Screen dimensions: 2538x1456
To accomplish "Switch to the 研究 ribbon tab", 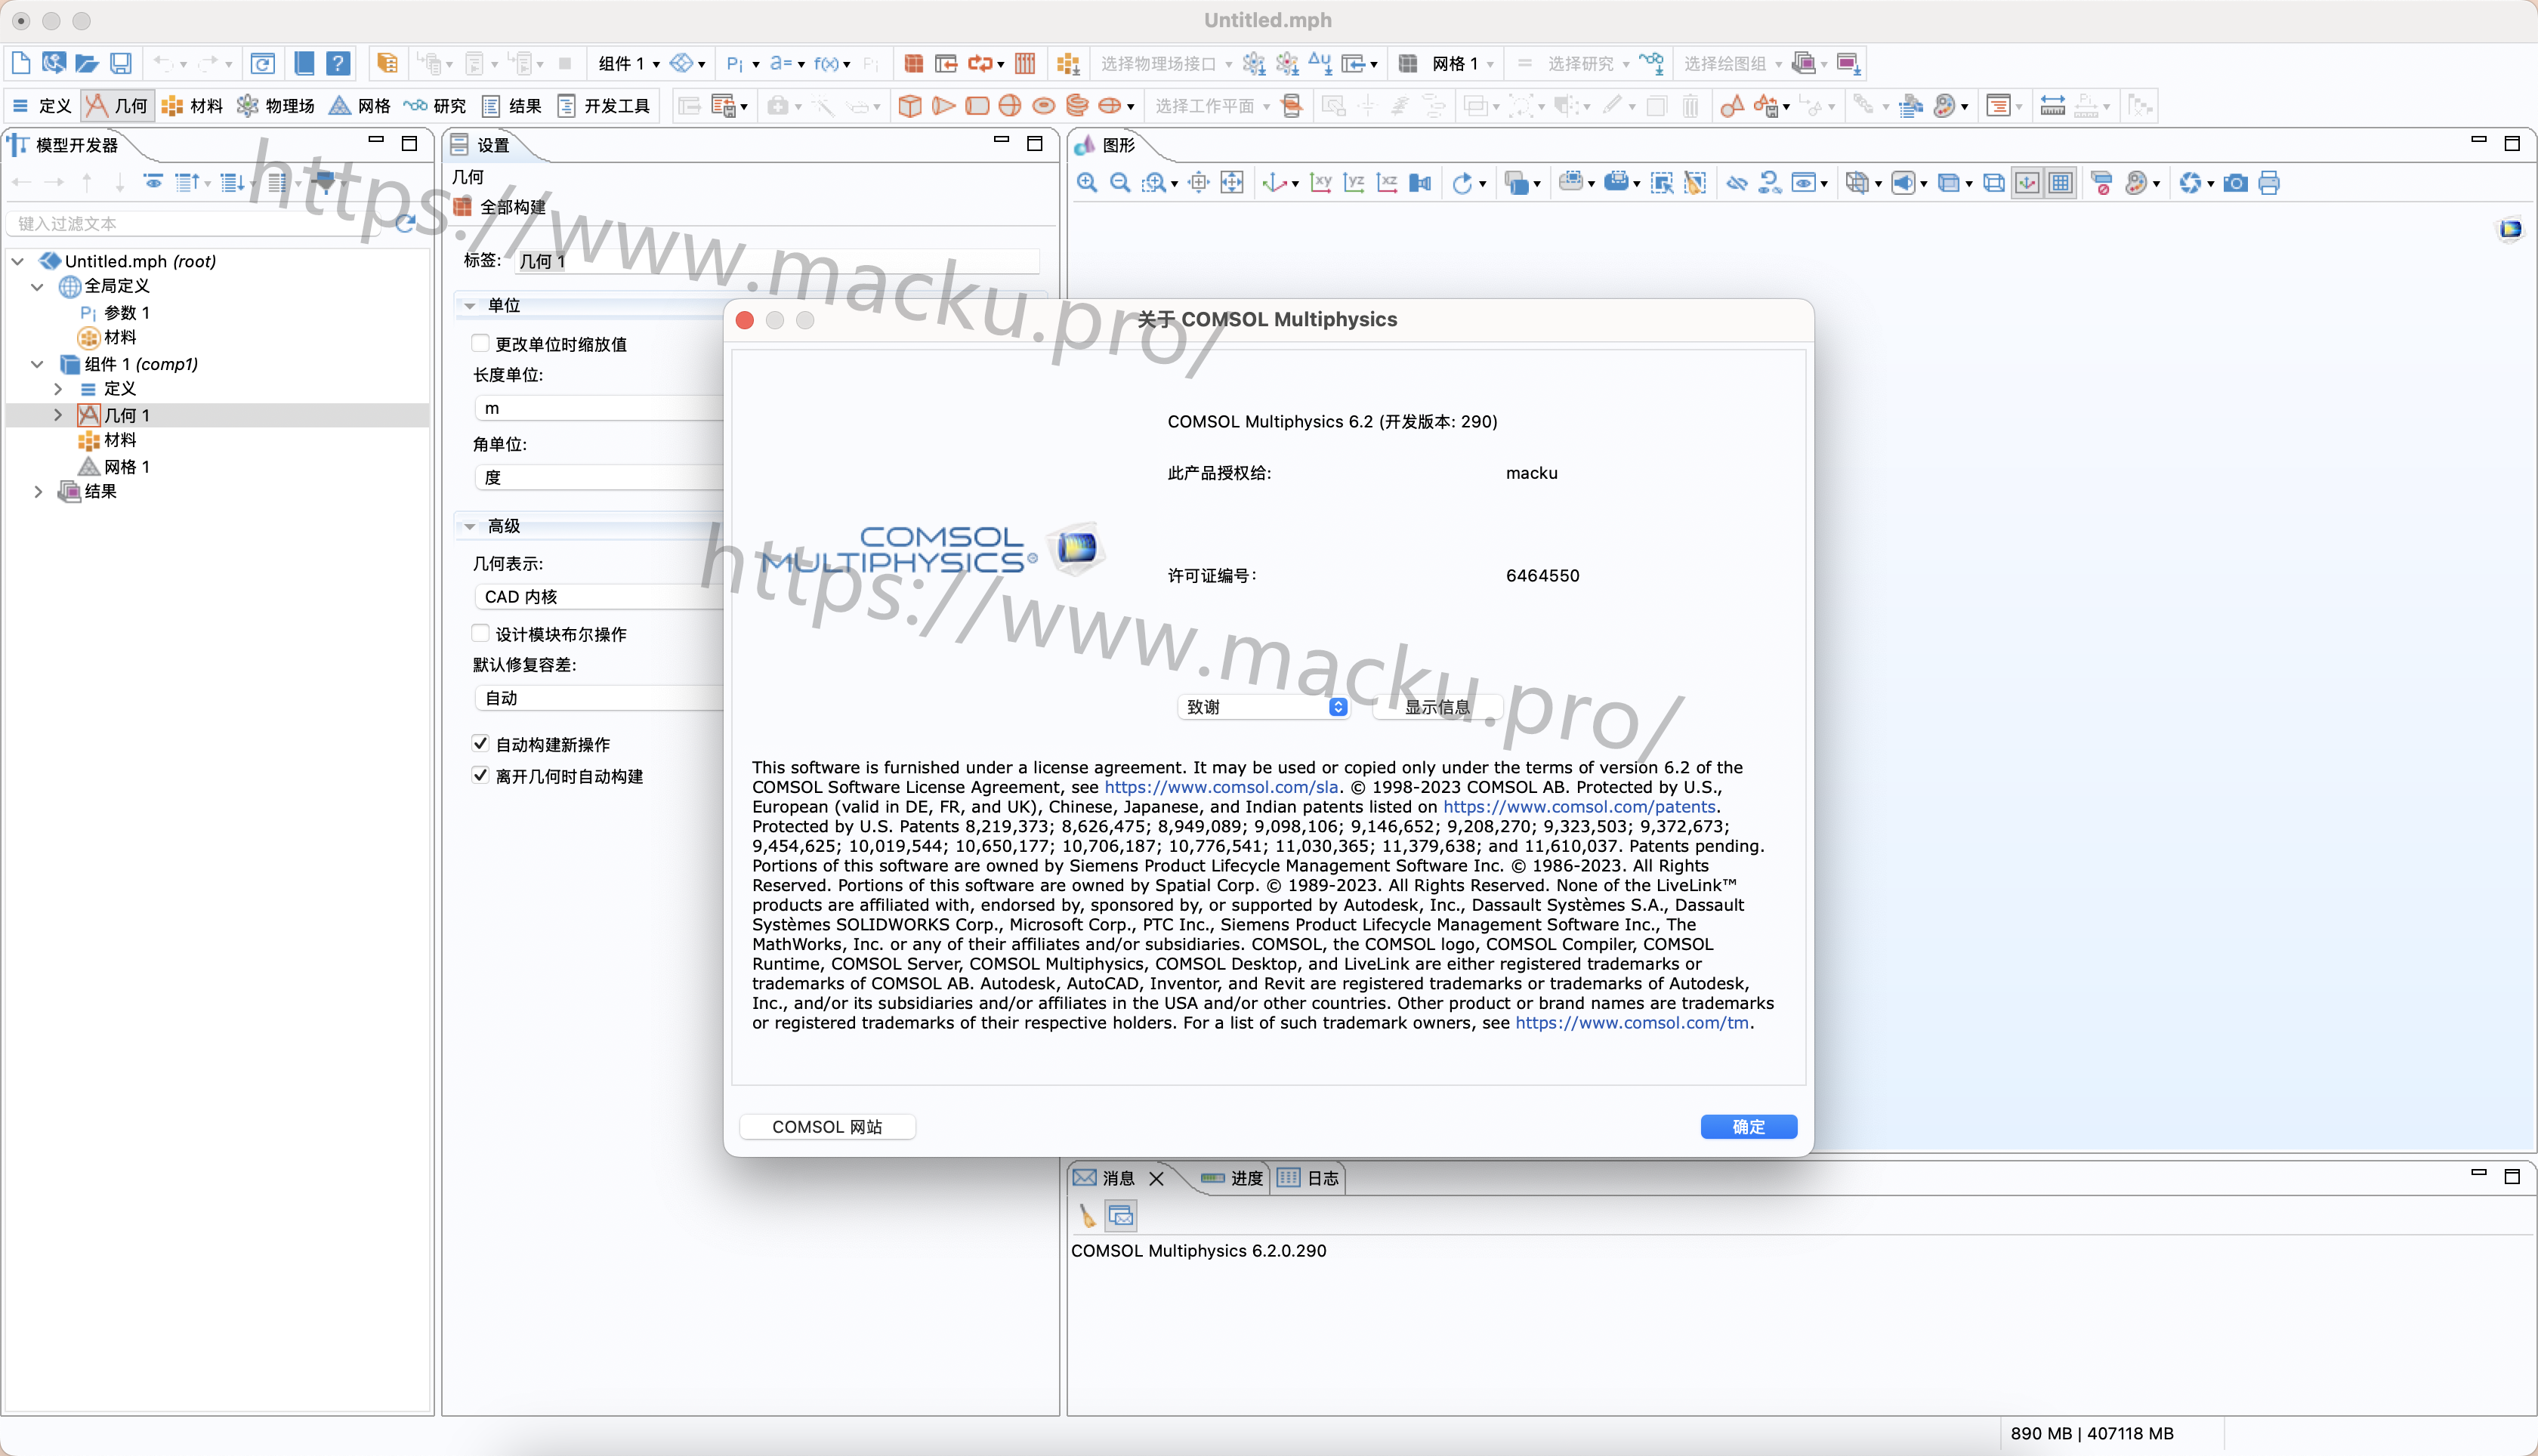I will click(435, 106).
